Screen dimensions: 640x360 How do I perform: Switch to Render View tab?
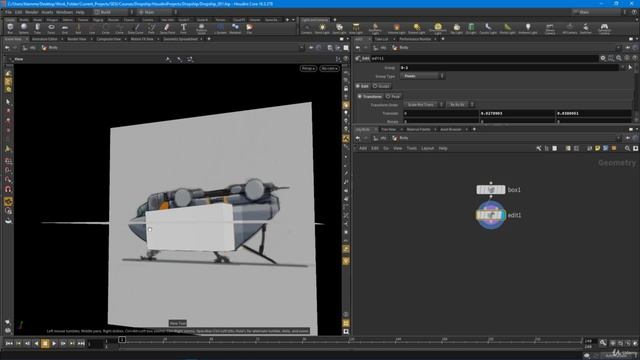(x=77, y=39)
